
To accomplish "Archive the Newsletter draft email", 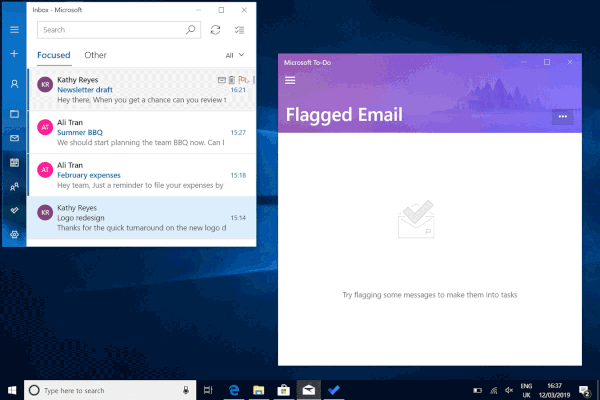I will tap(222, 80).
